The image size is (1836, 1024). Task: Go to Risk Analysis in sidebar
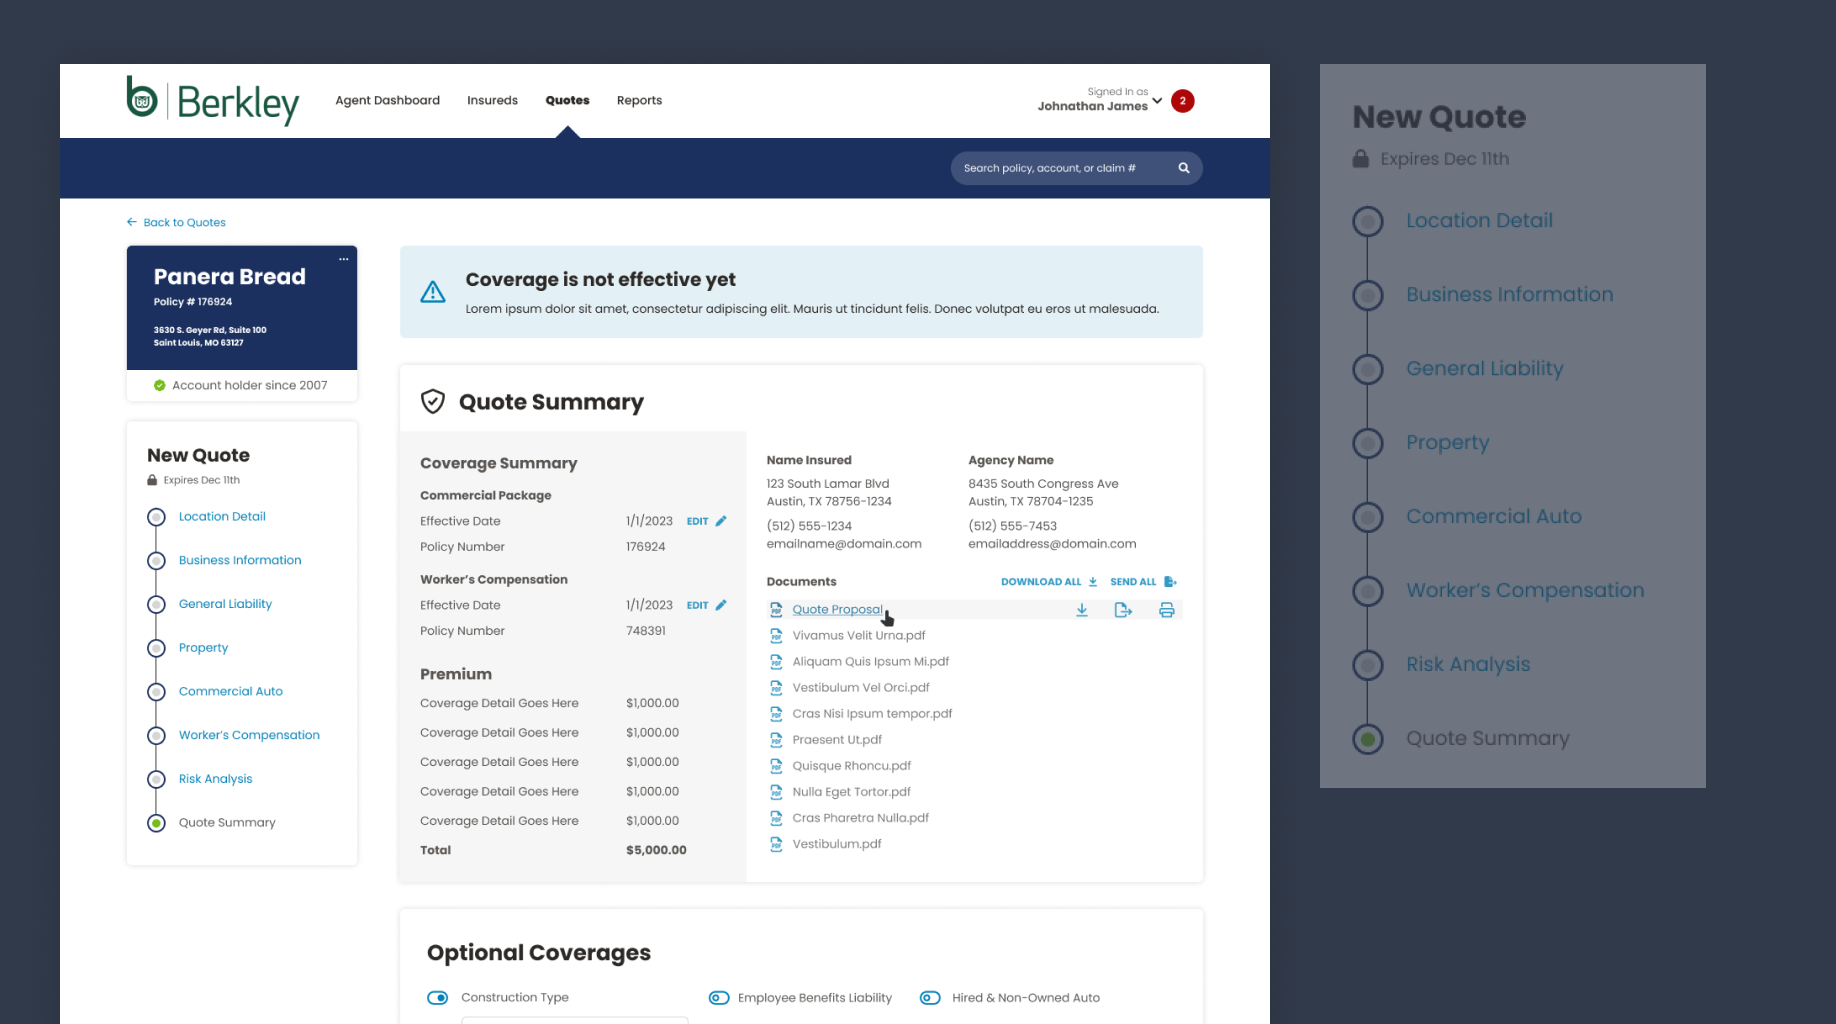pos(215,779)
